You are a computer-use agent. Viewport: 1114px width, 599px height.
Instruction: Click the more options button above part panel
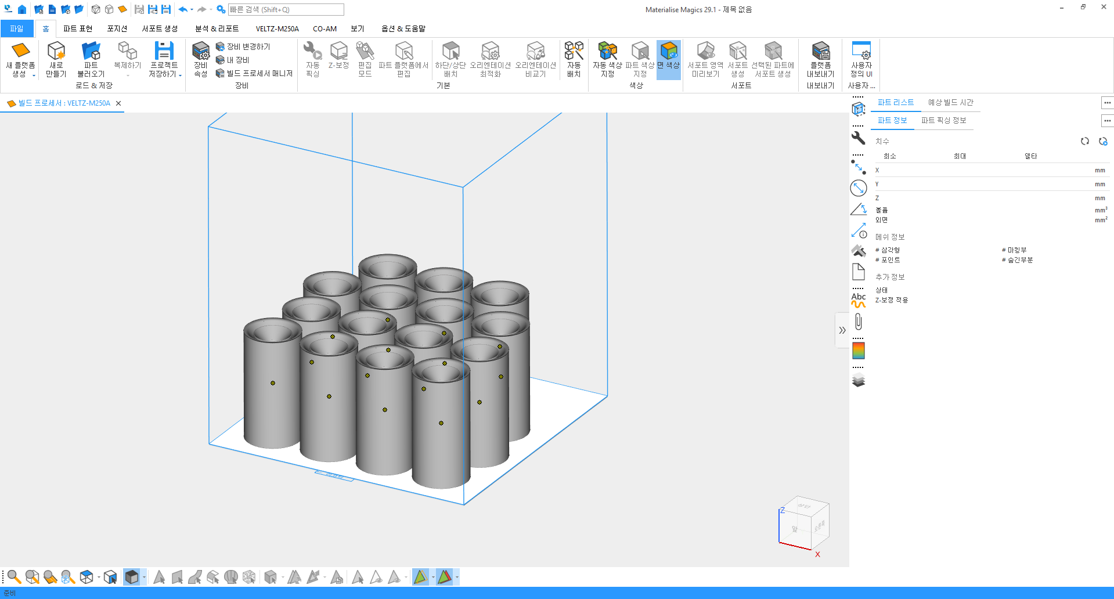pyautogui.click(x=1107, y=102)
